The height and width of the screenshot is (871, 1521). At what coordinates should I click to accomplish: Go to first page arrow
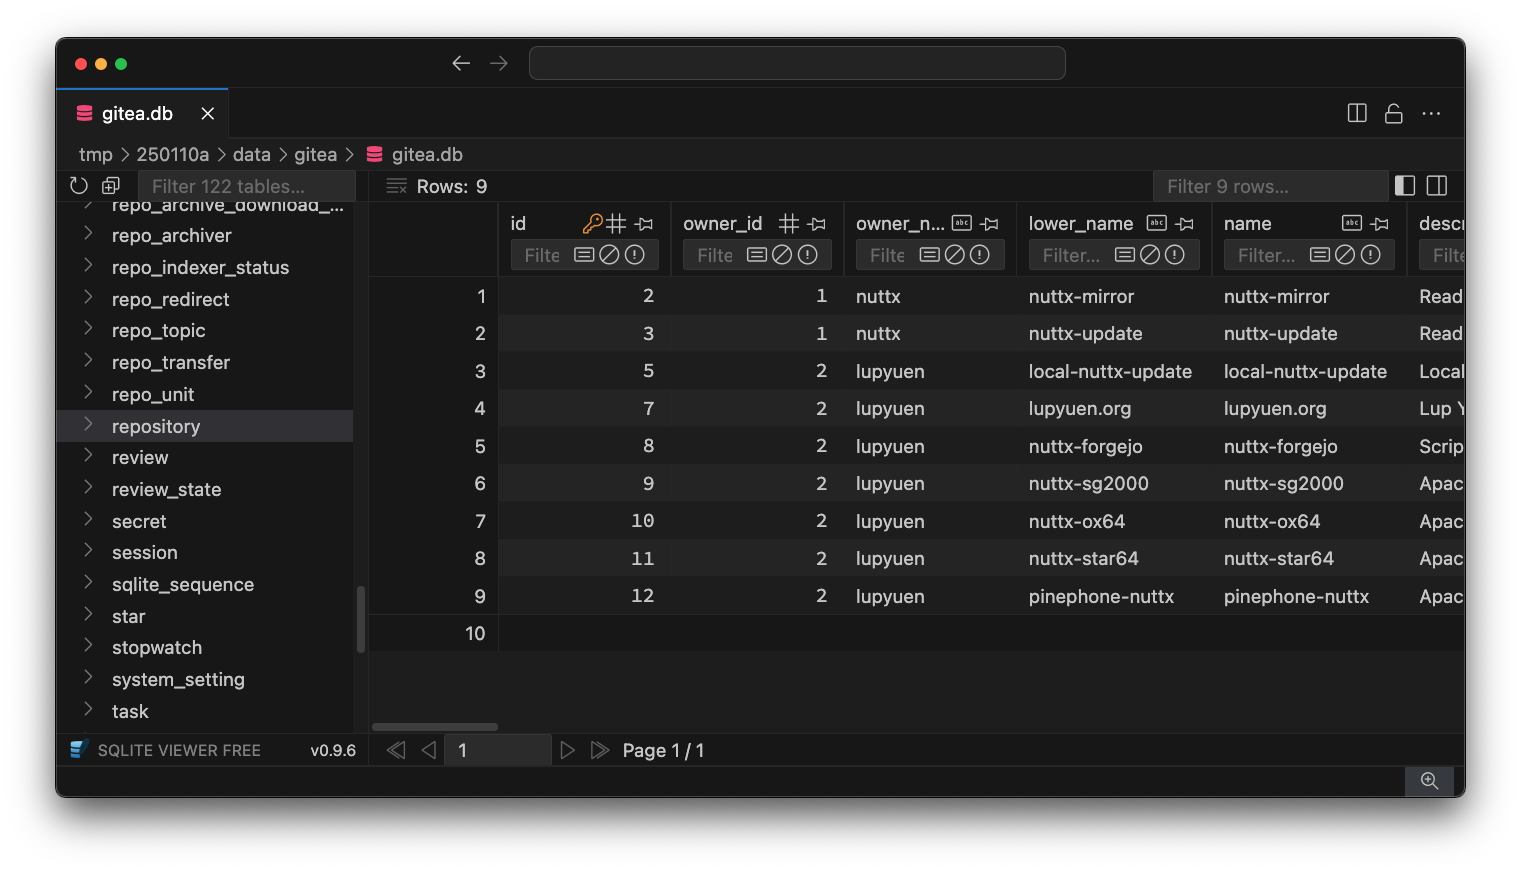(396, 750)
